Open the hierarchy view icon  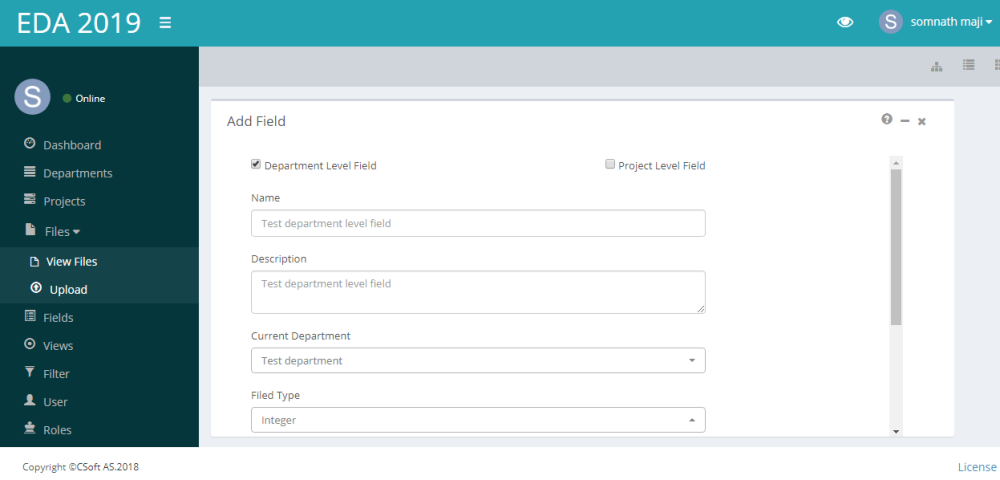point(937,66)
